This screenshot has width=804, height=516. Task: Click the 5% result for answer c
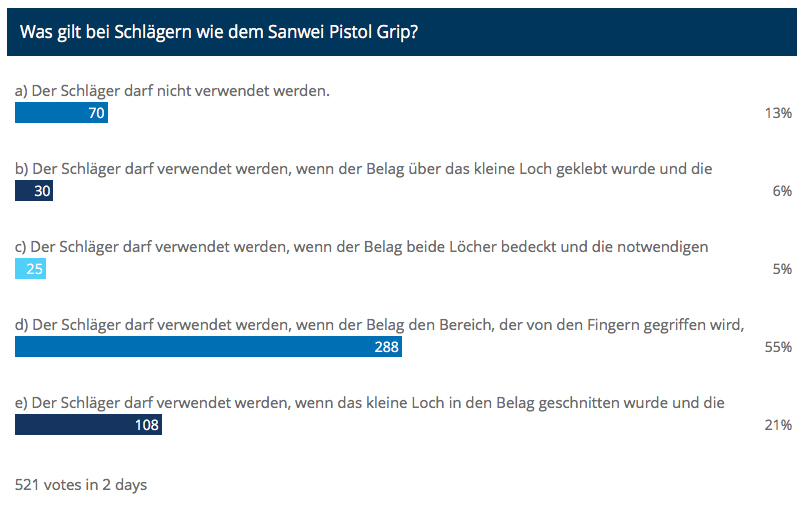(782, 269)
